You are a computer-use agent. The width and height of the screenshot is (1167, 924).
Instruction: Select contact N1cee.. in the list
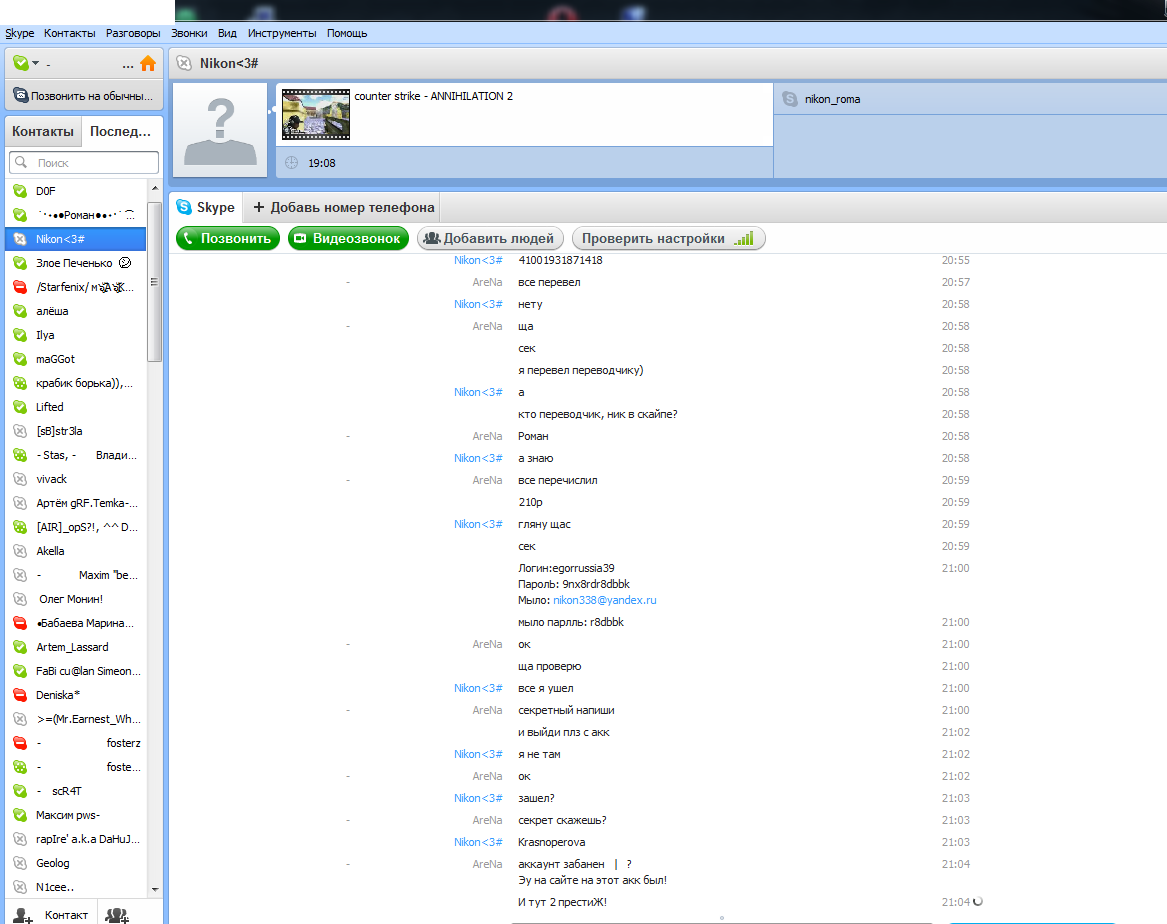click(76, 887)
